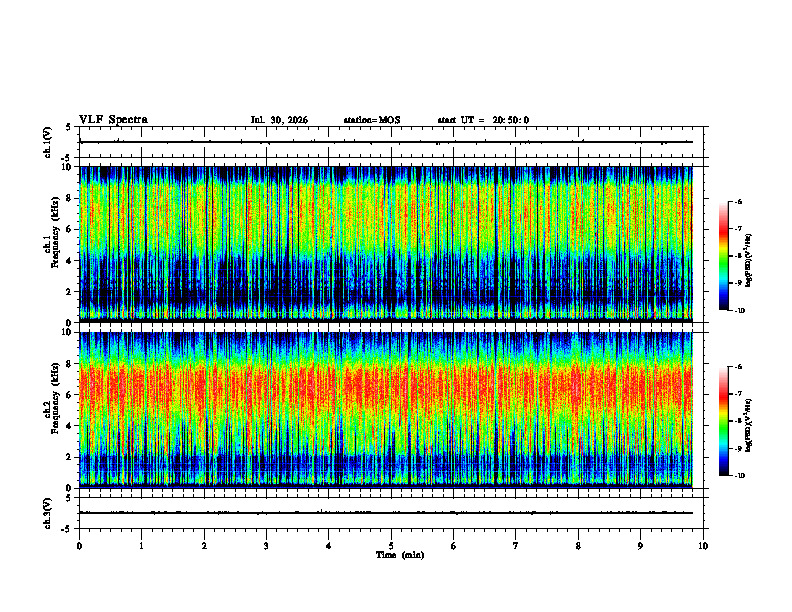This screenshot has height=612, width=792.
Task: Click the ch.1 spectrogram 6 kHz tick label
Action: (70, 229)
